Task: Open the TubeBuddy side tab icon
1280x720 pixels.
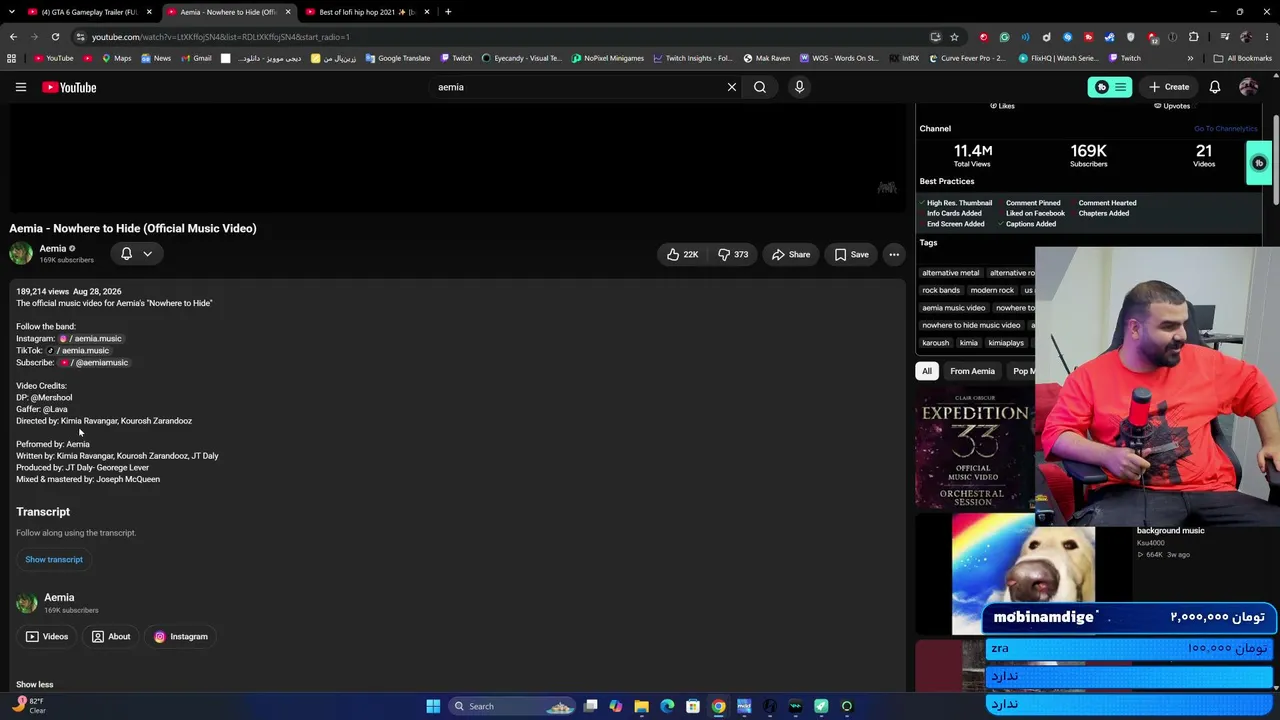Action: tap(1259, 163)
